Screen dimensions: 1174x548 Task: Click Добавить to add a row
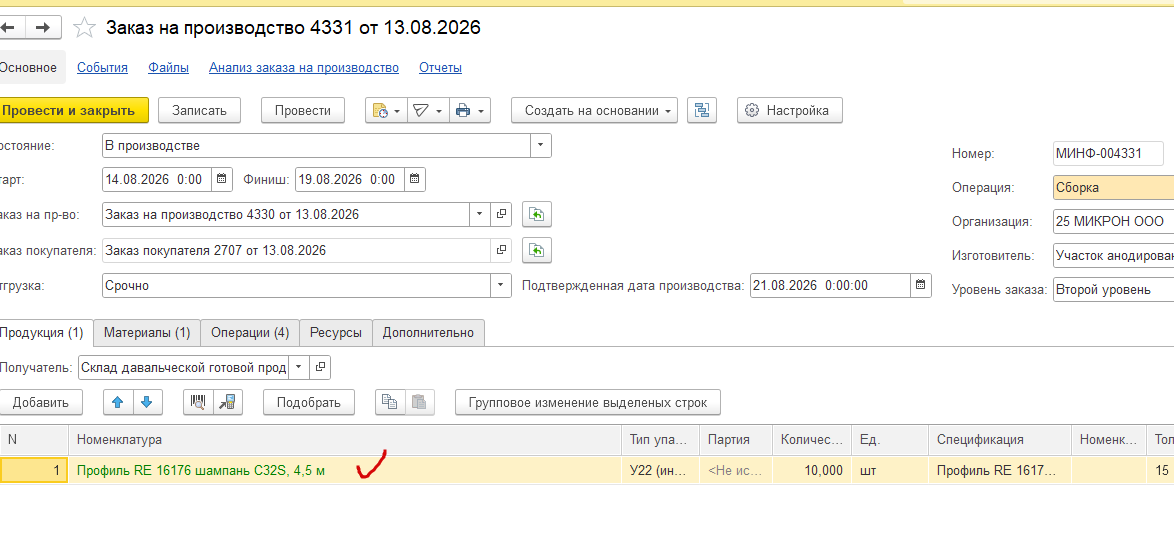tap(40, 402)
